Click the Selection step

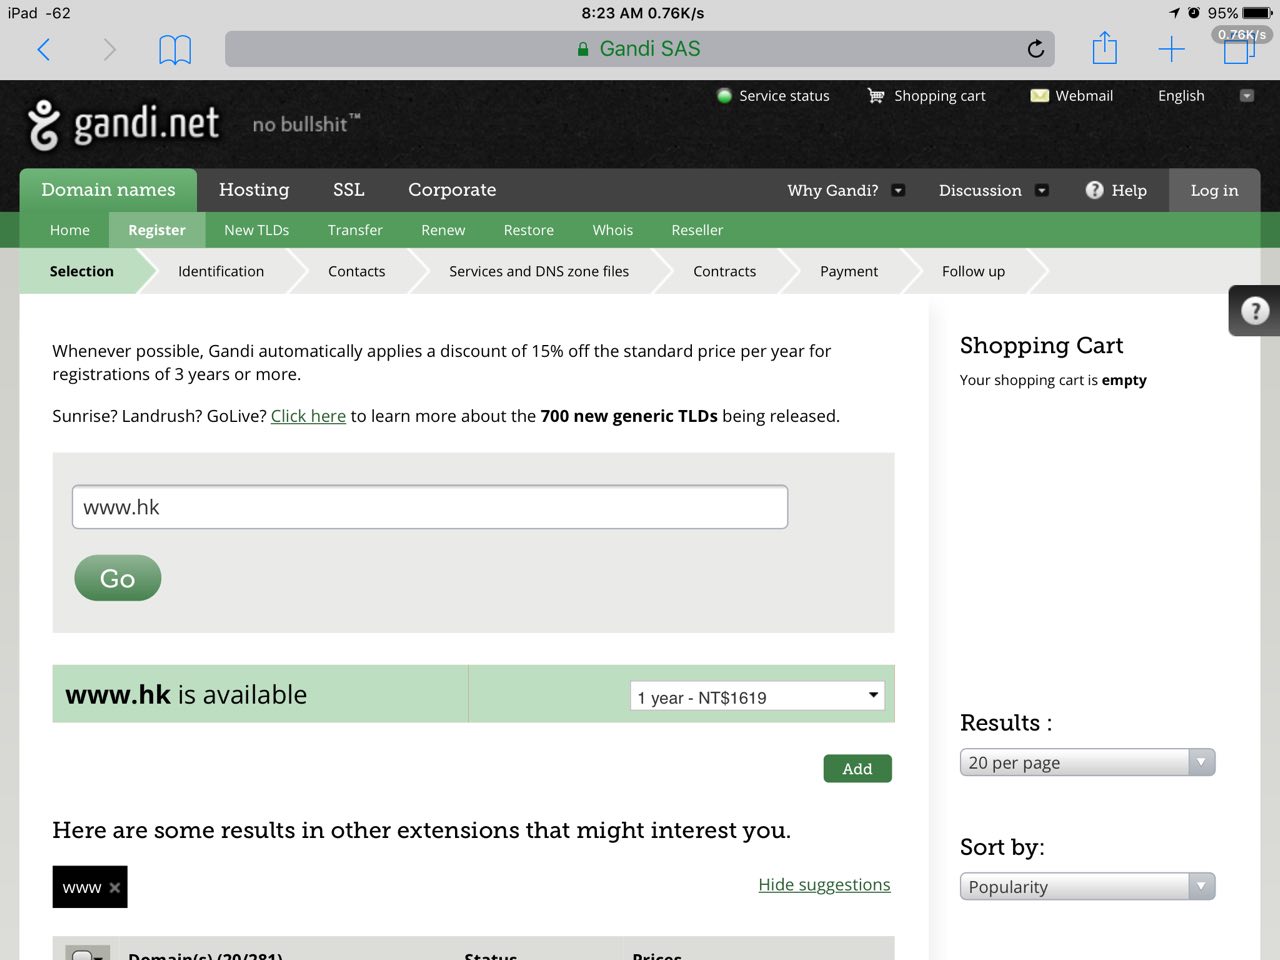pos(82,271)
